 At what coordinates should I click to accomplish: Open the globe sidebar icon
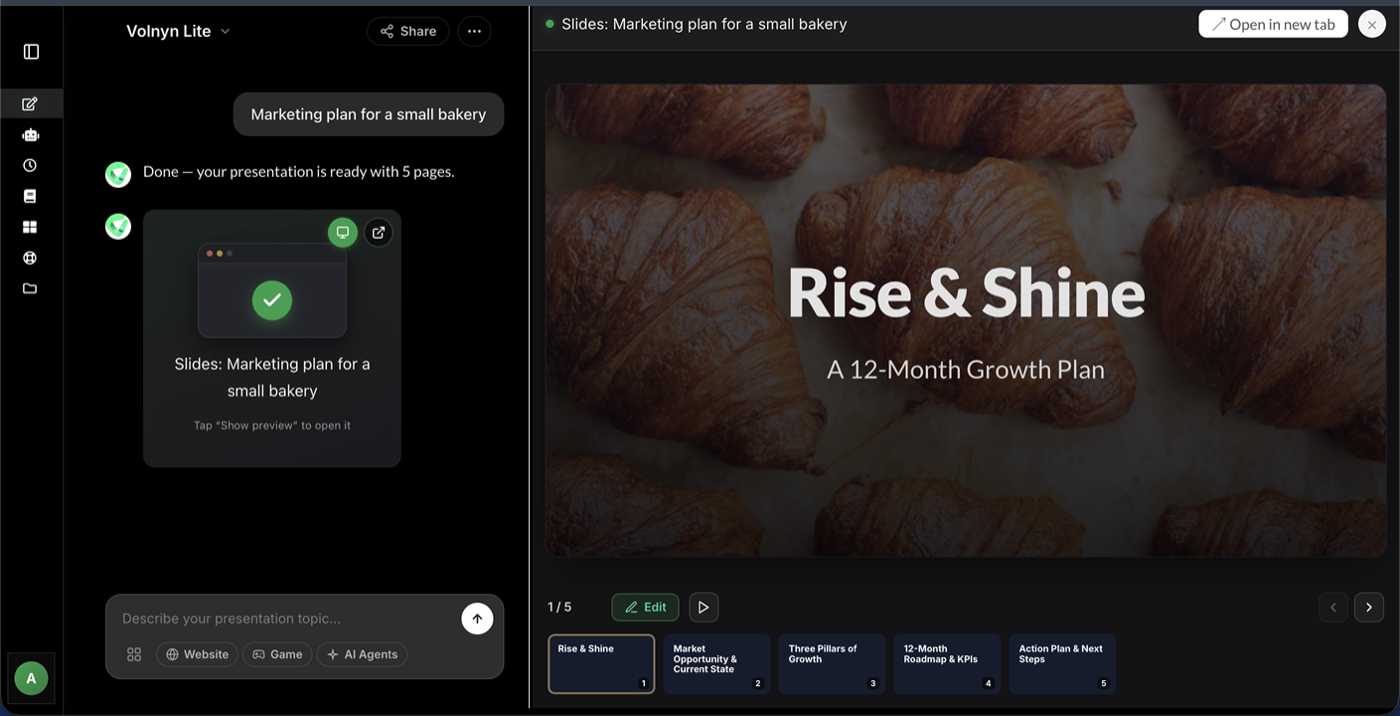[30, 258]
